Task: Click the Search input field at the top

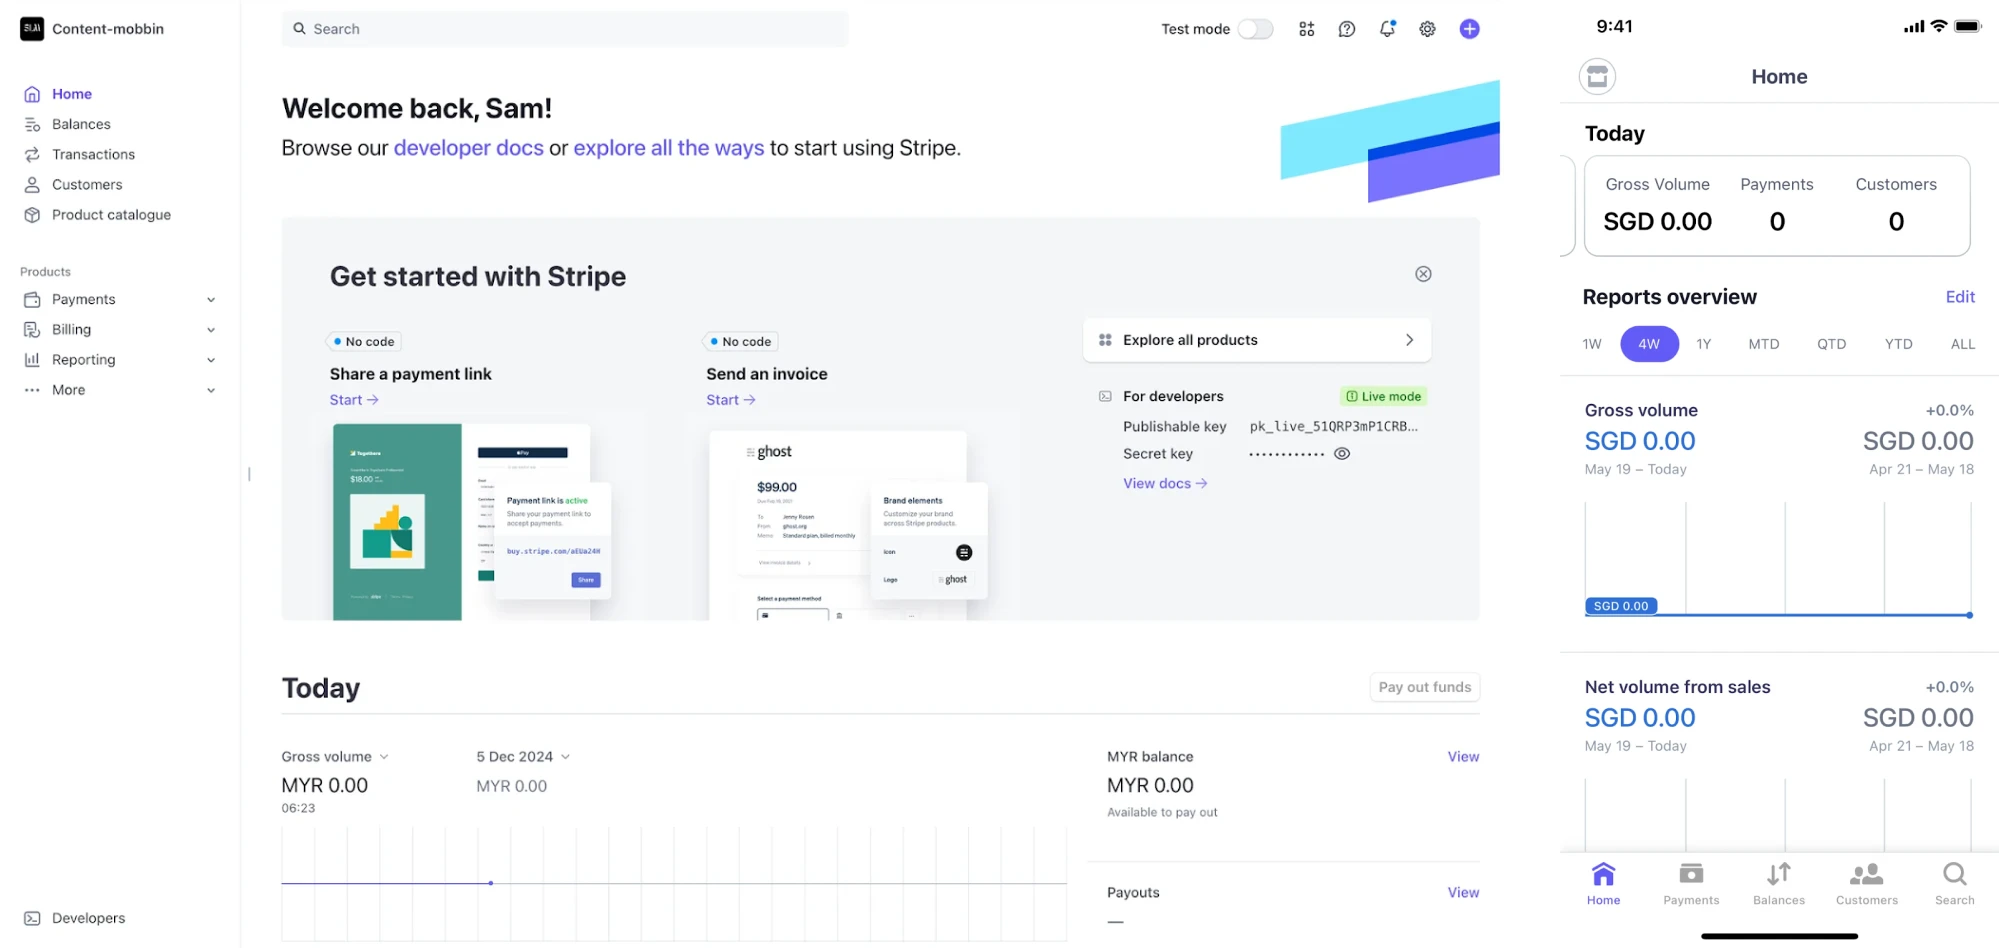Action: click(565, 28)
